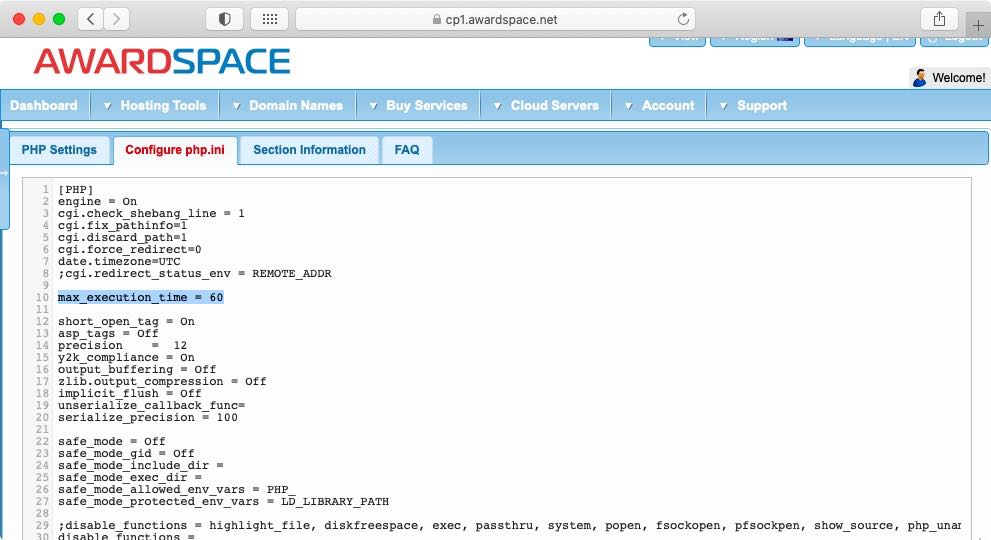Expand the Account dropdown menu
This screenshot has height=540, width=991.
[x=659, y=106]
